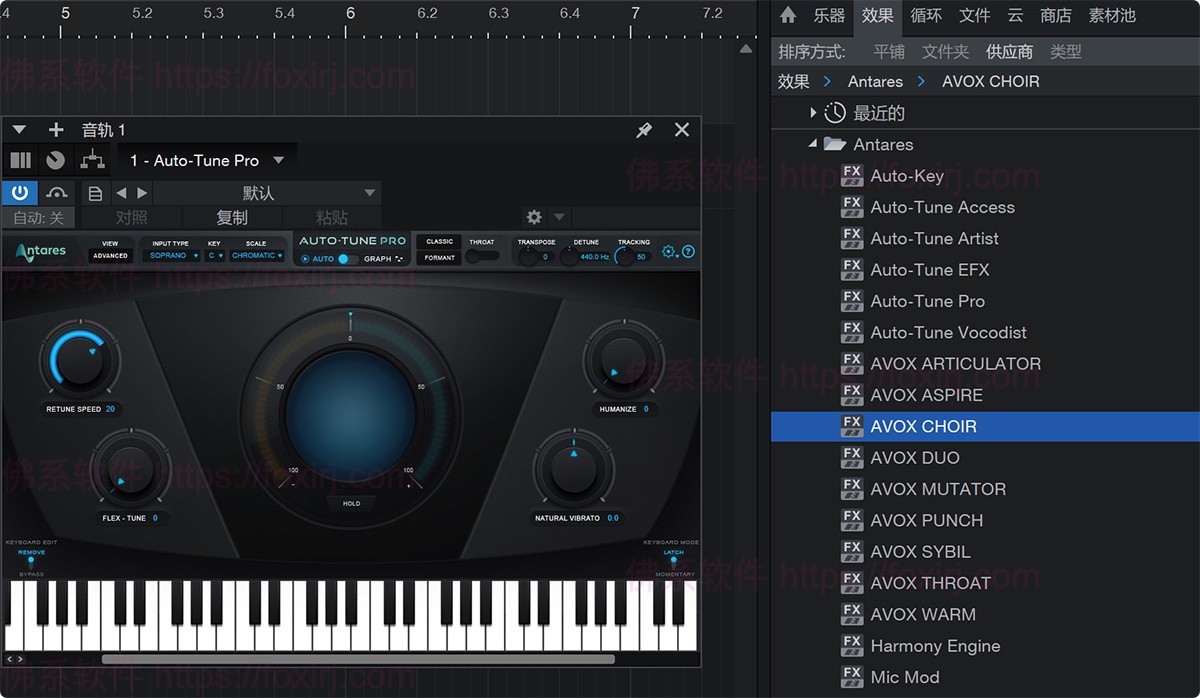The image size is (1200, 698).
Task: Click the routing diagram icon
Action: (x=92, y=160)
